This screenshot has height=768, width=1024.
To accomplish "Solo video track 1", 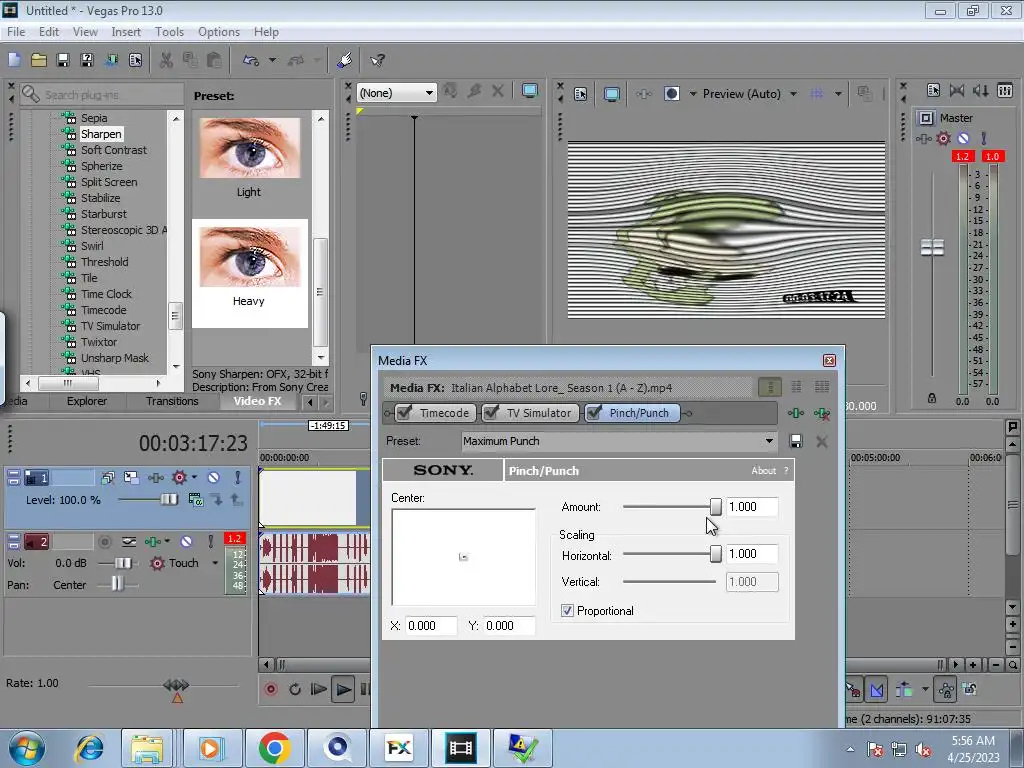I will [238, 477].
